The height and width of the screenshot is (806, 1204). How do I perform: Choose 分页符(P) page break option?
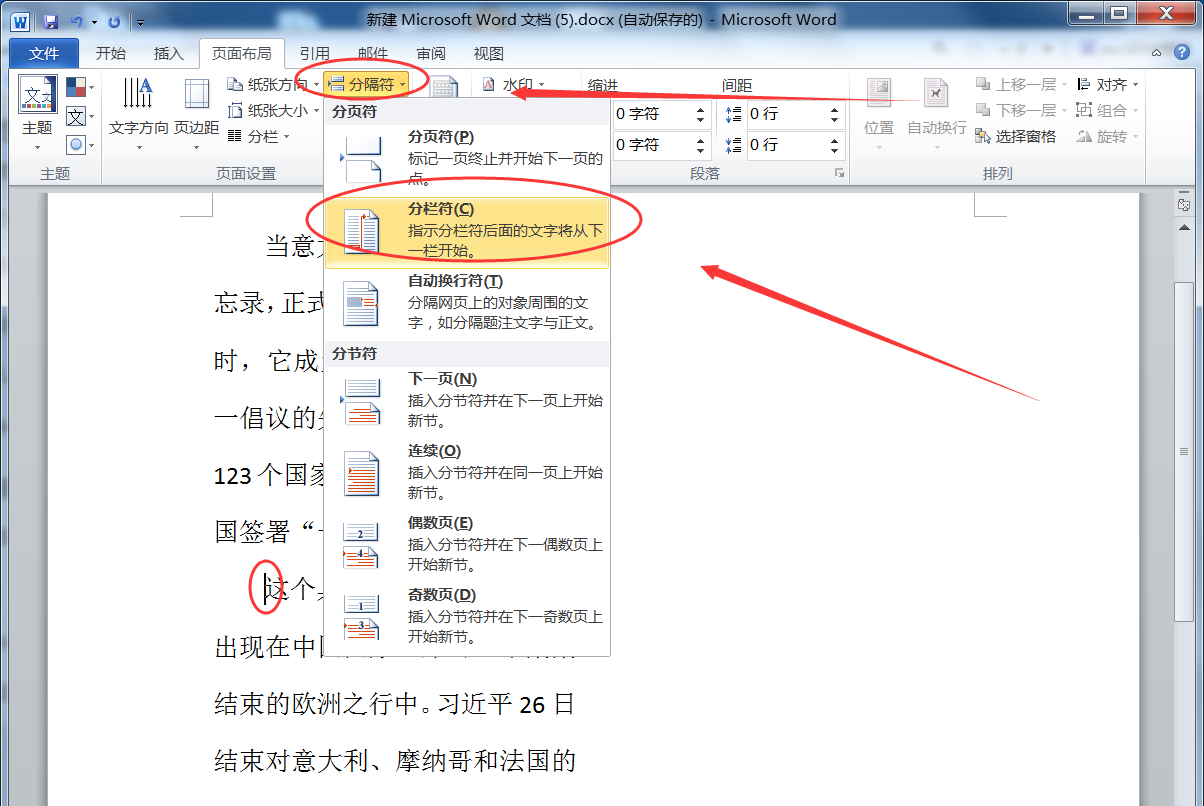click(x=467, y=157)
